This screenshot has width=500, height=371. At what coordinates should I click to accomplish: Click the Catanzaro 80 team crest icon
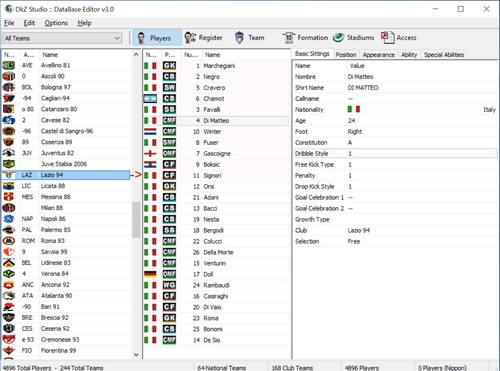(x=9, y=109)
